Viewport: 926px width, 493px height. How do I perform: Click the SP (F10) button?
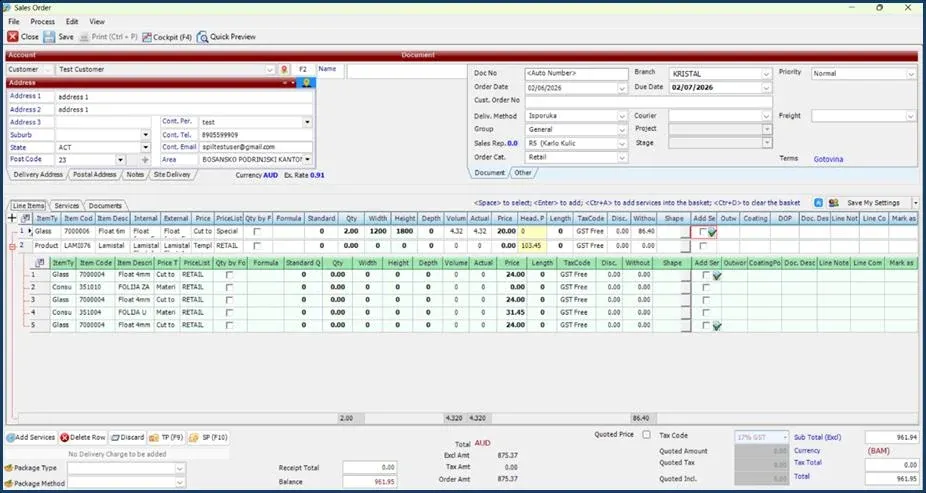tap(208, 438)
